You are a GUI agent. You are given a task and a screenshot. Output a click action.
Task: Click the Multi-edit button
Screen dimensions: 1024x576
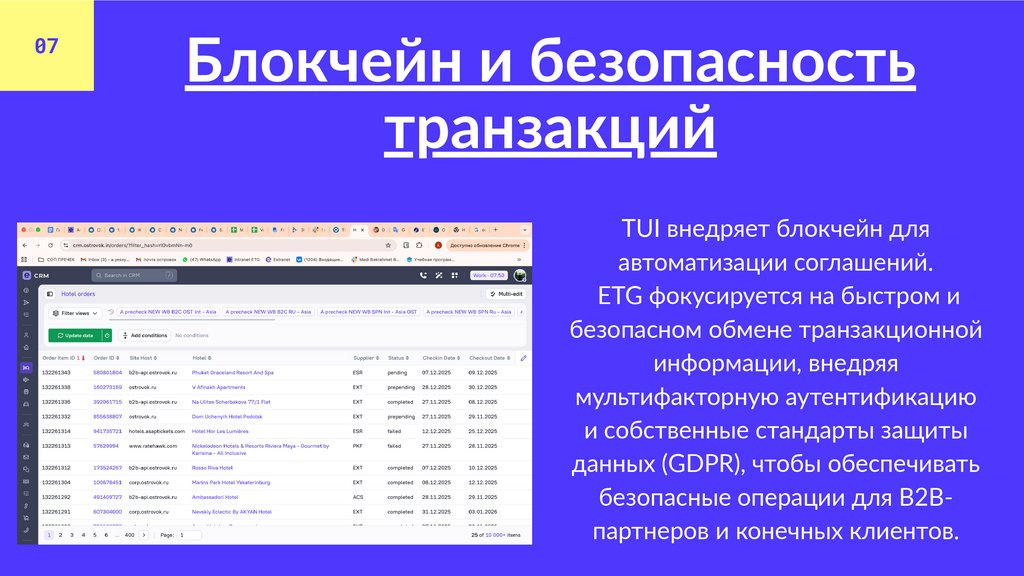(x=506, y=294)
